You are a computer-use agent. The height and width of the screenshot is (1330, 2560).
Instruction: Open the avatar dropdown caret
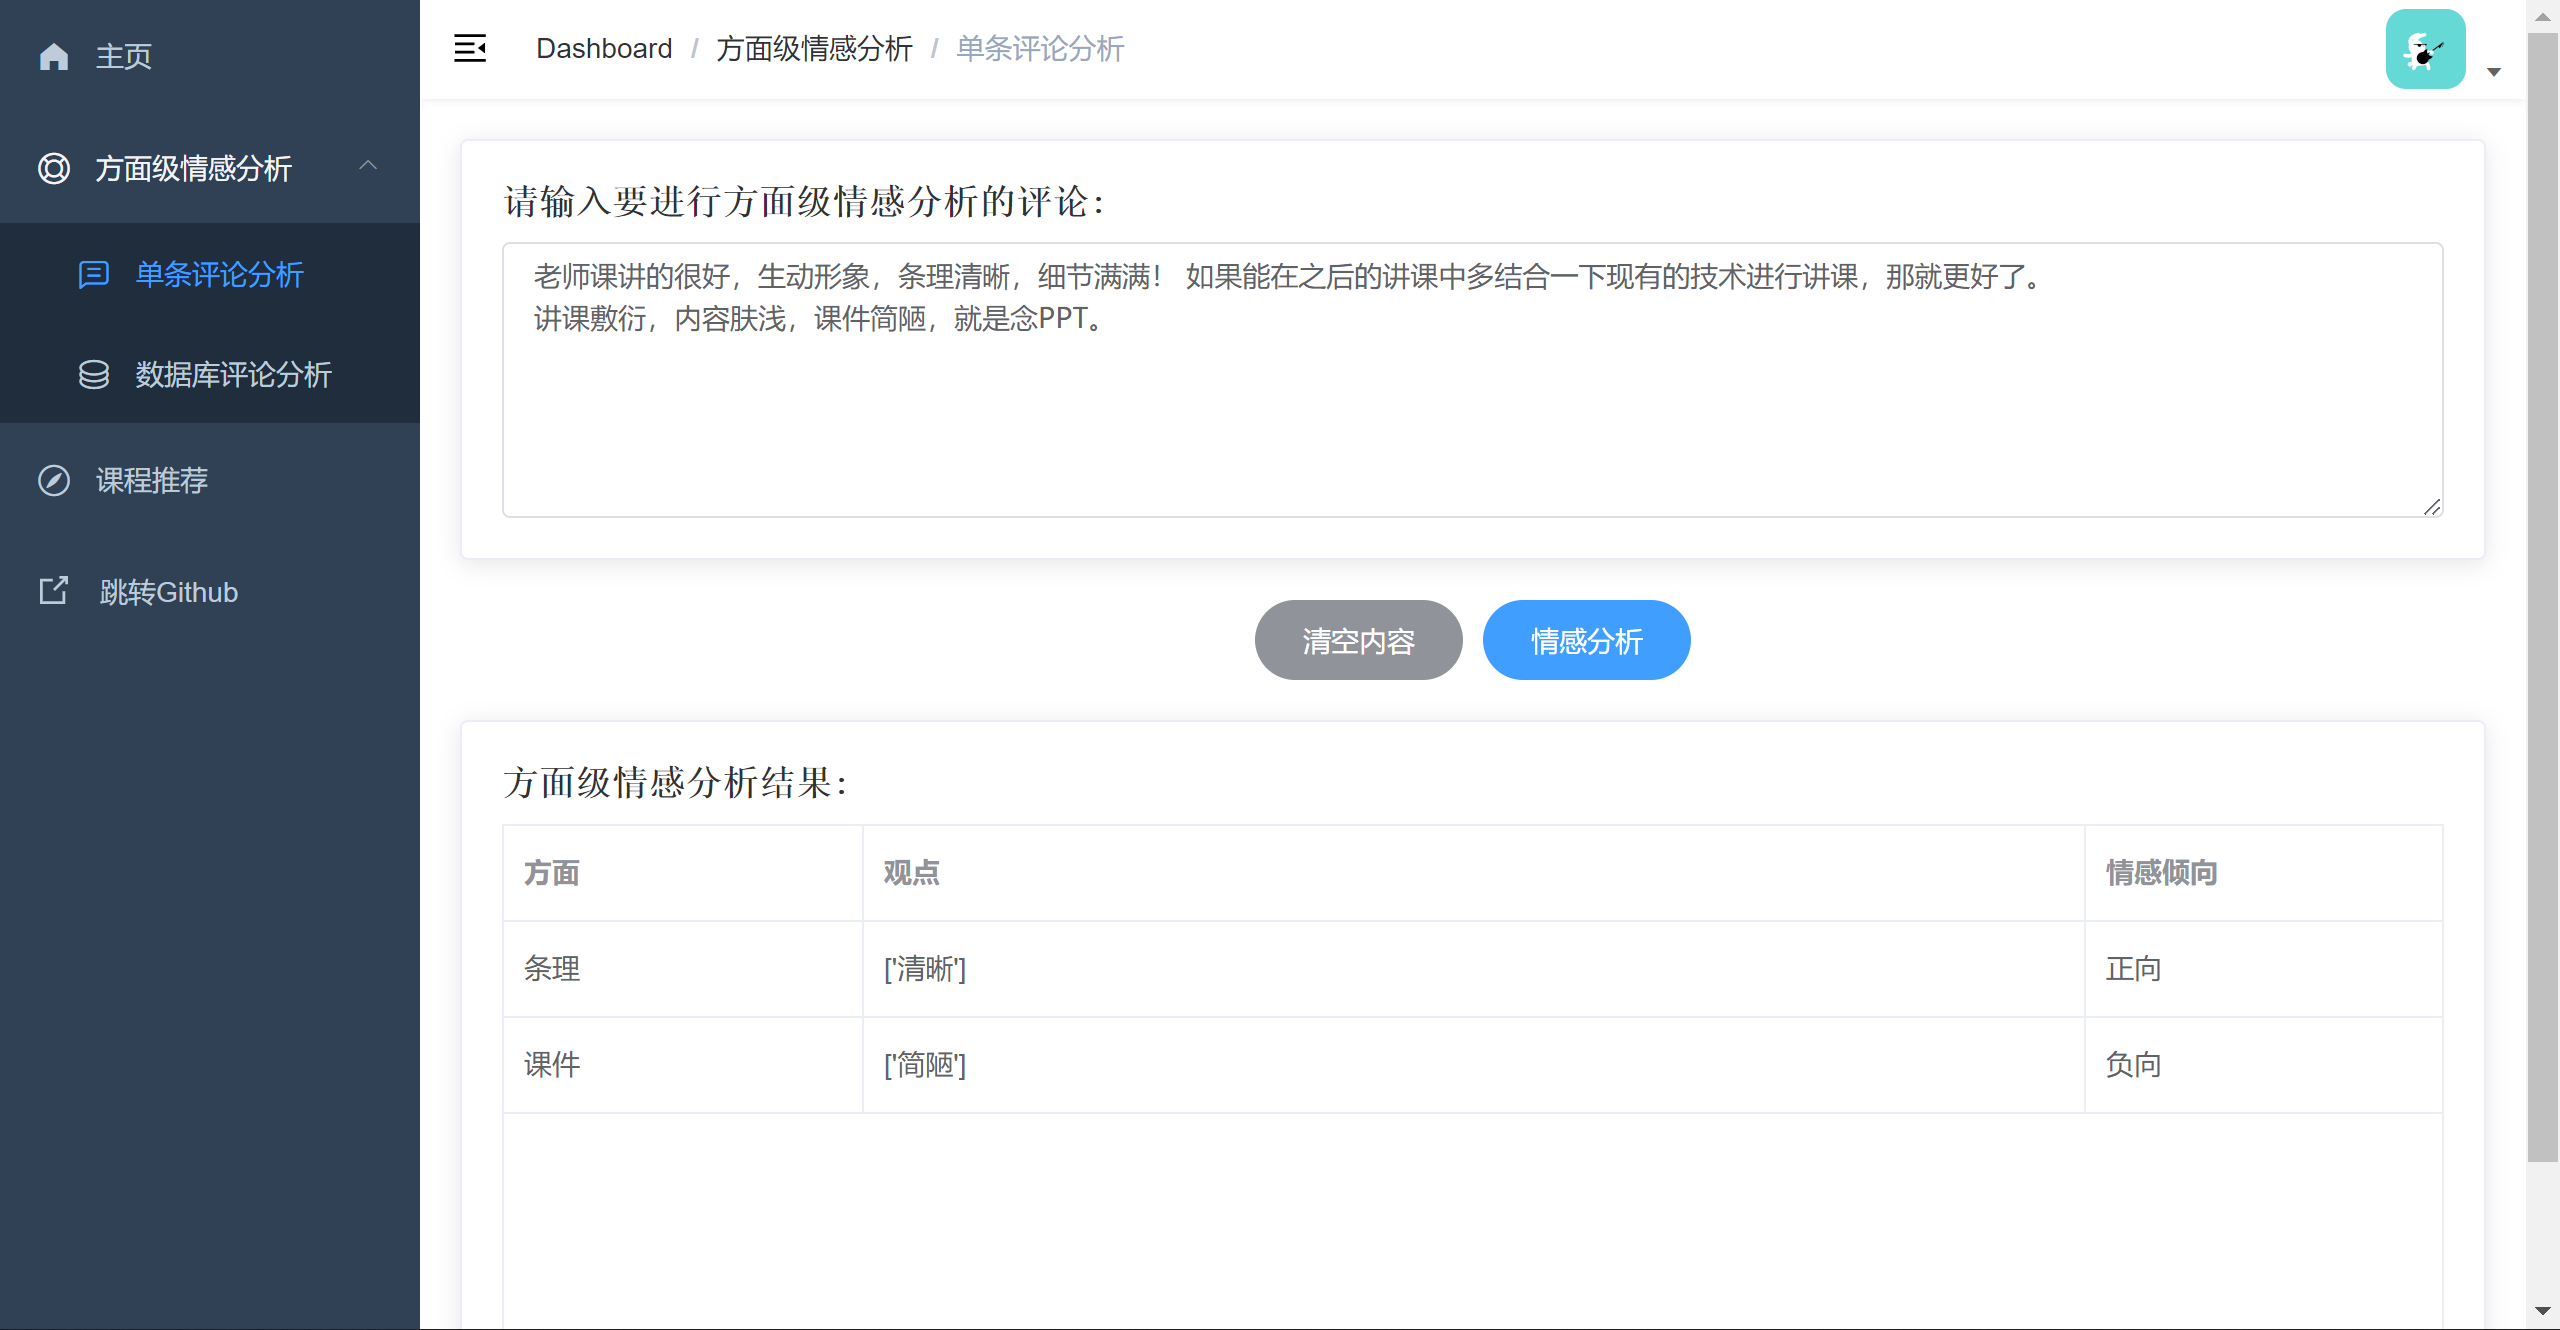(2494, 72)
